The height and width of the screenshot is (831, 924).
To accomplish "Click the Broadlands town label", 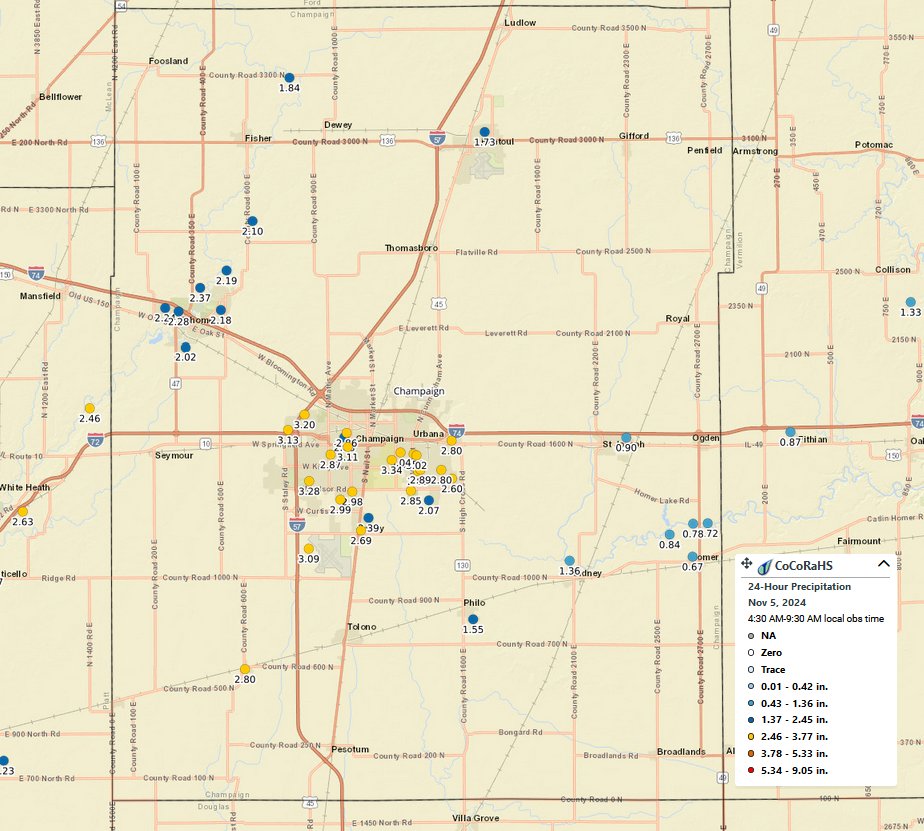I will [x=681, y=751].
